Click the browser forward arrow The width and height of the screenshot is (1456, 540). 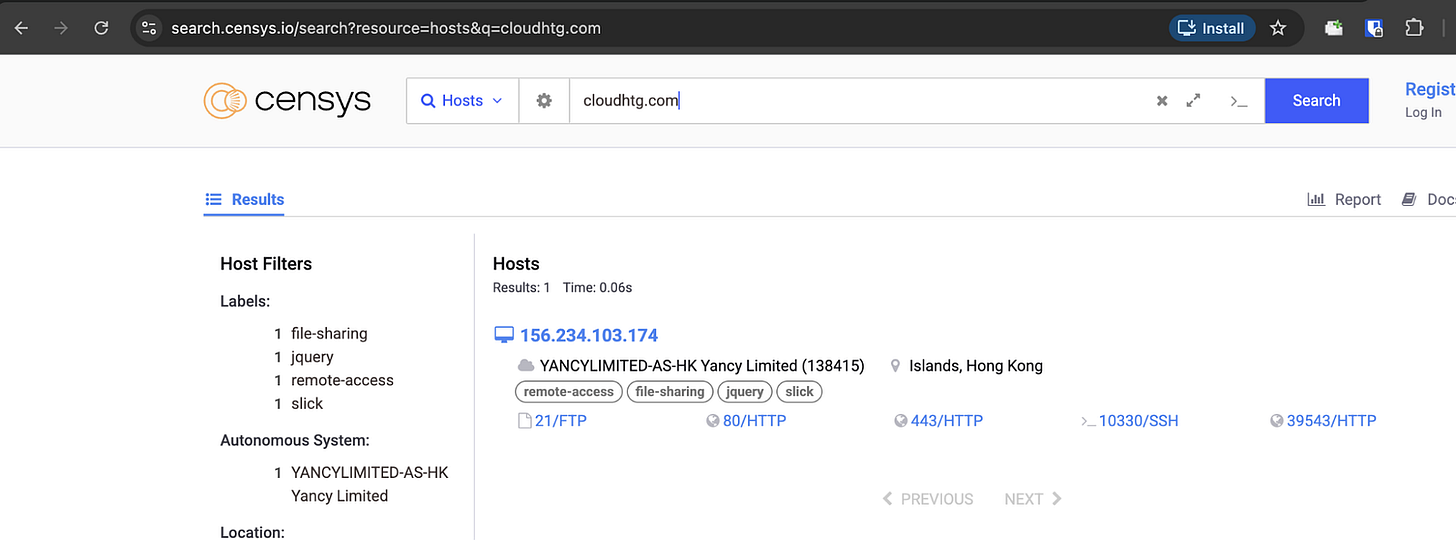pos(61,28)
